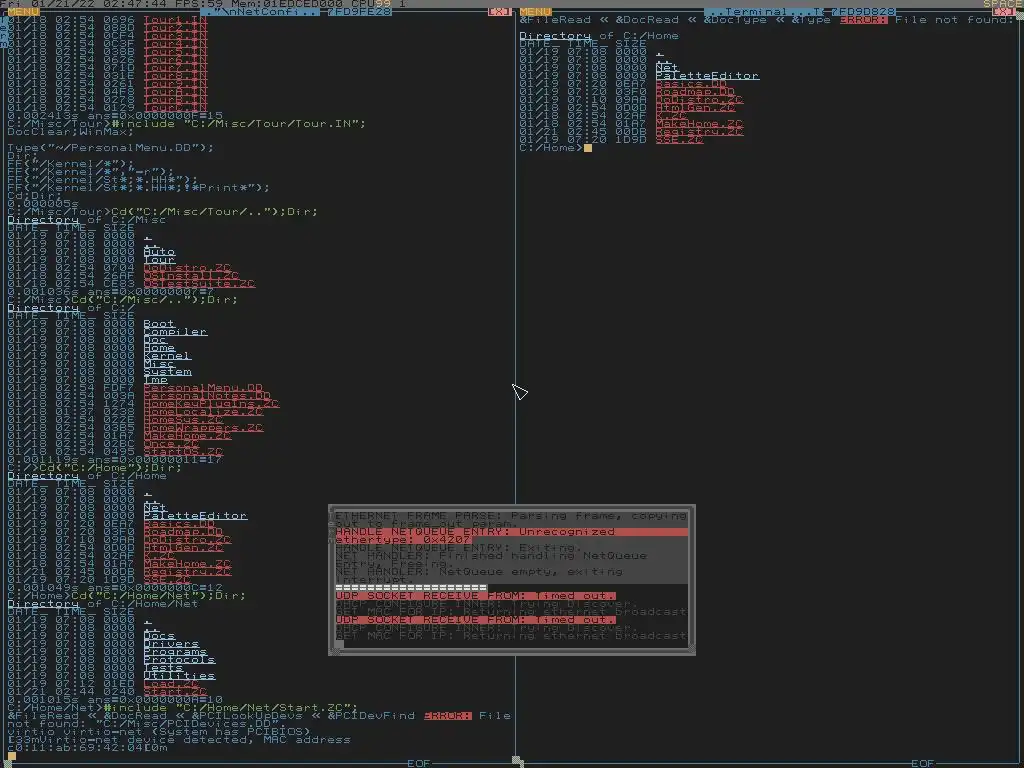Open StartOS.ZC file link
The width and height of the screenshot is (1024, 768).
point(184,451)
